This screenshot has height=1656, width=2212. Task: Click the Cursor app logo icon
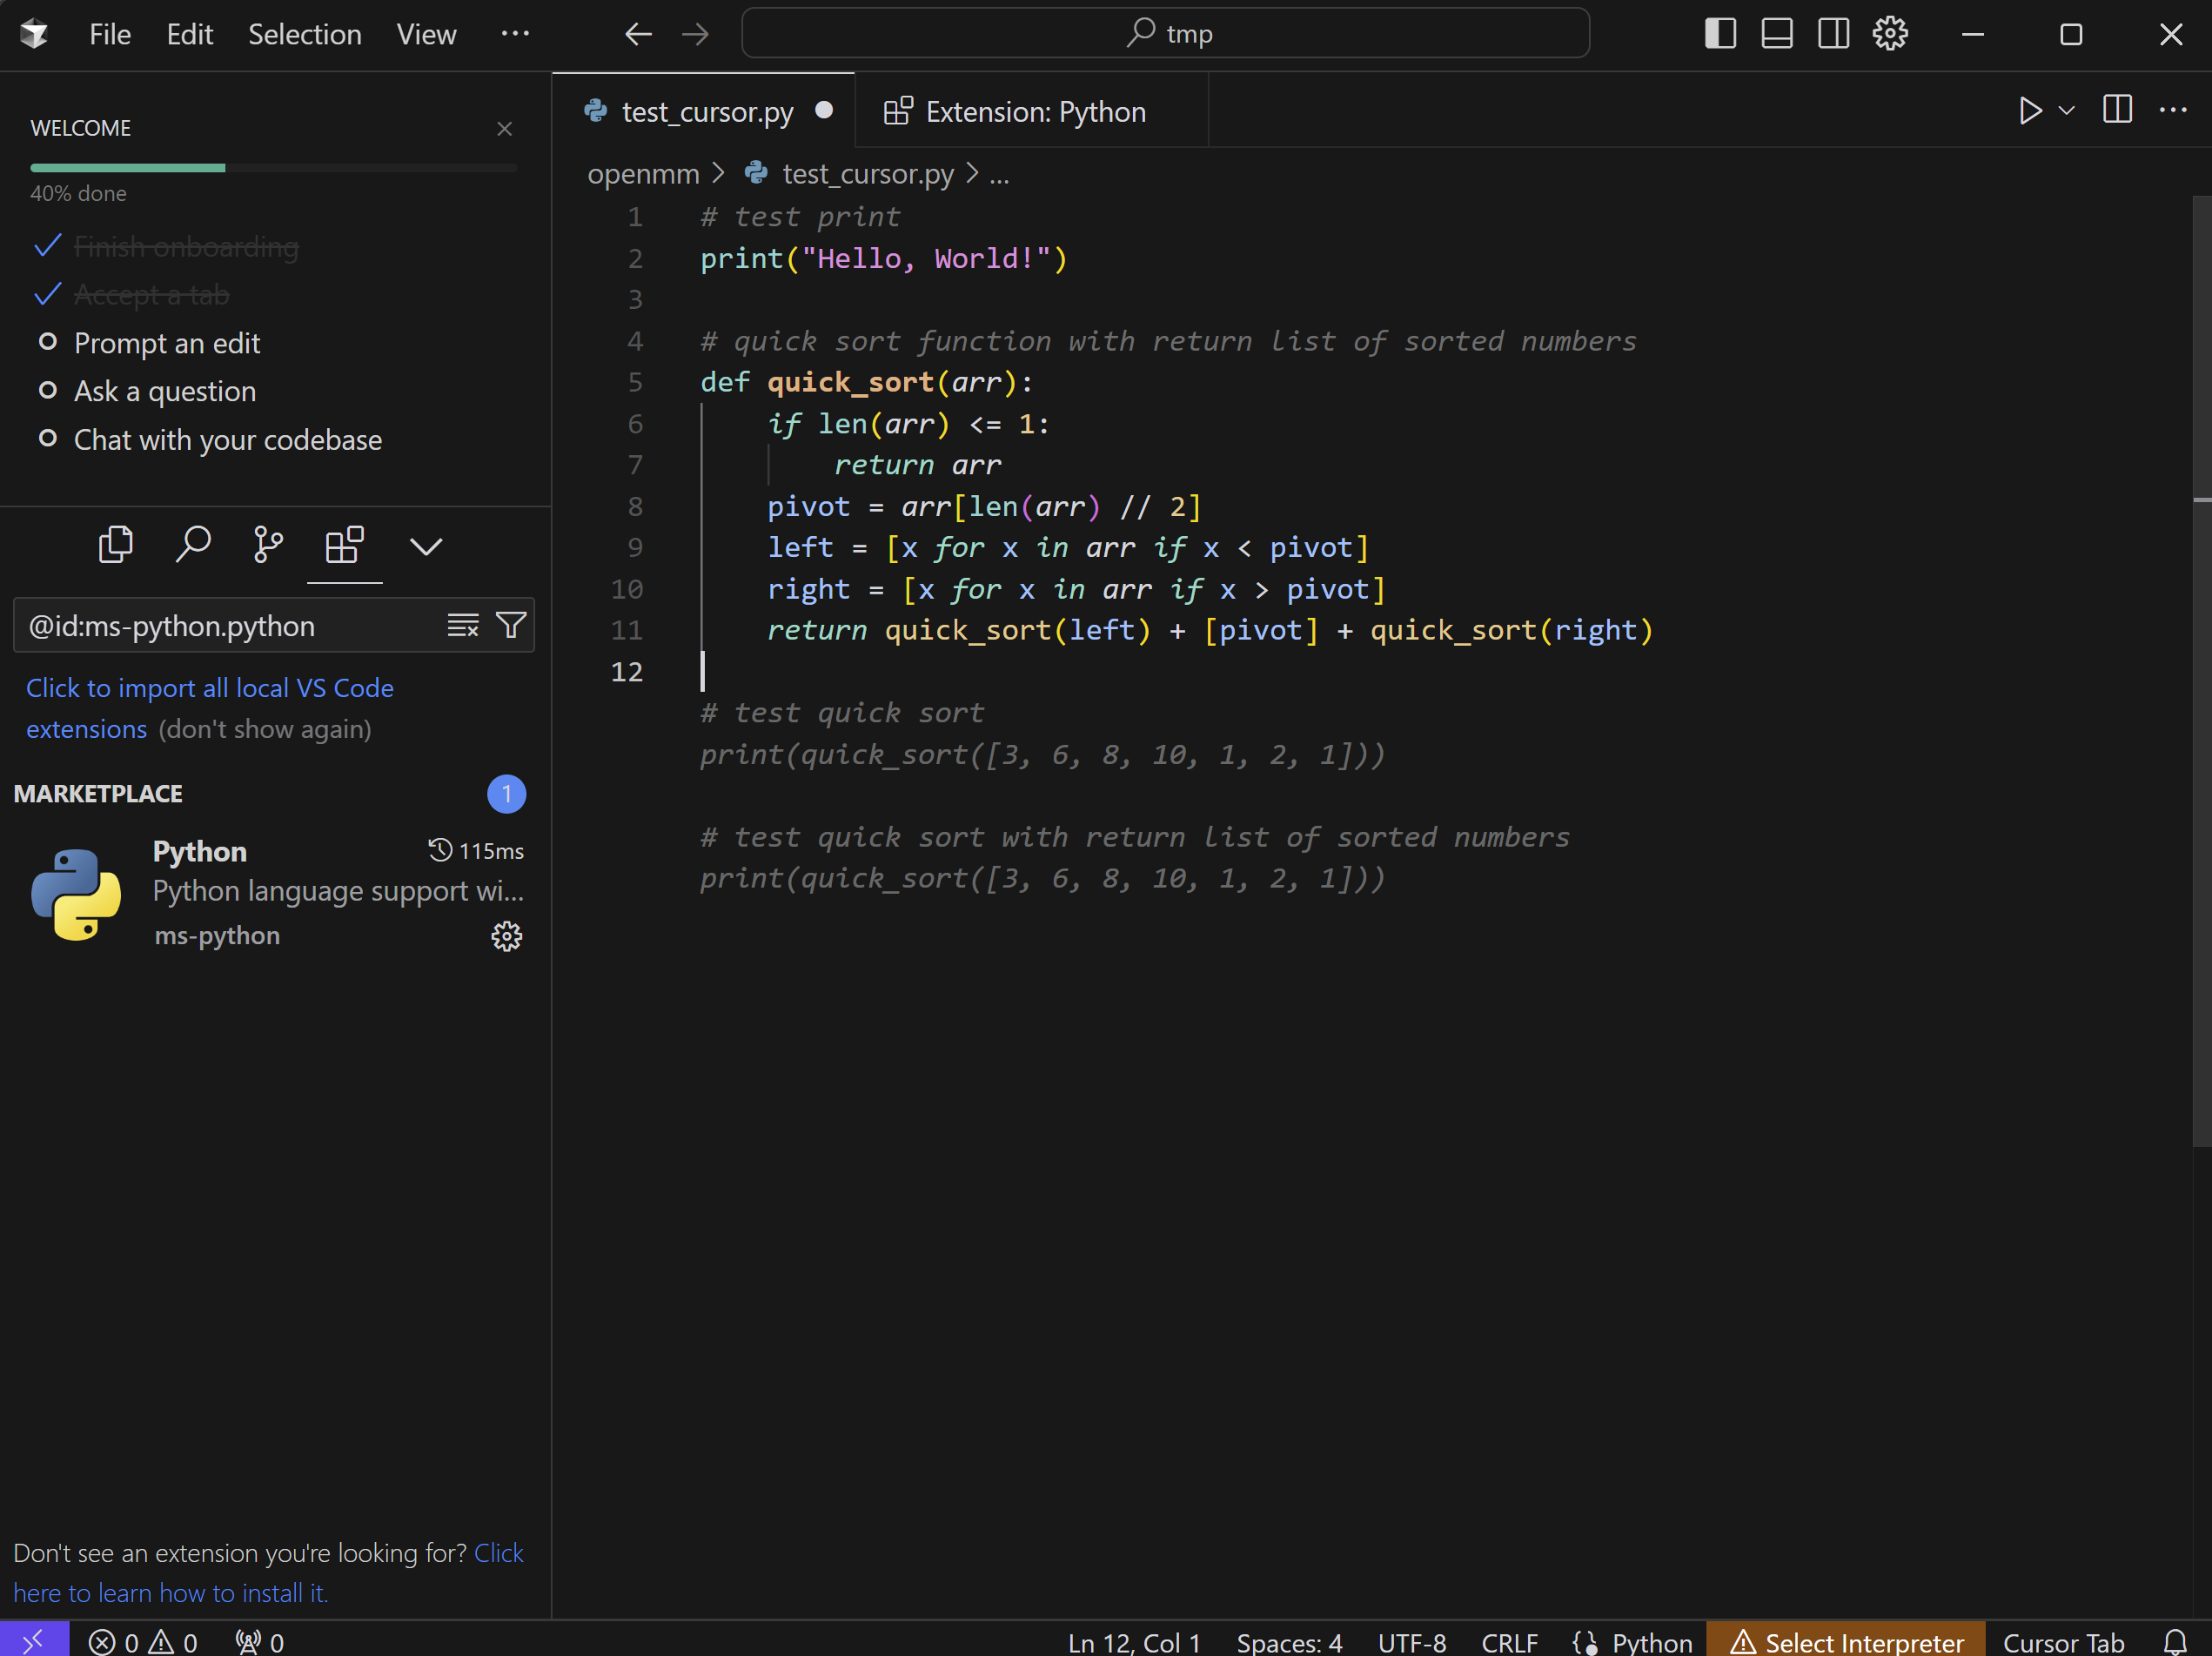click(34, 34)
